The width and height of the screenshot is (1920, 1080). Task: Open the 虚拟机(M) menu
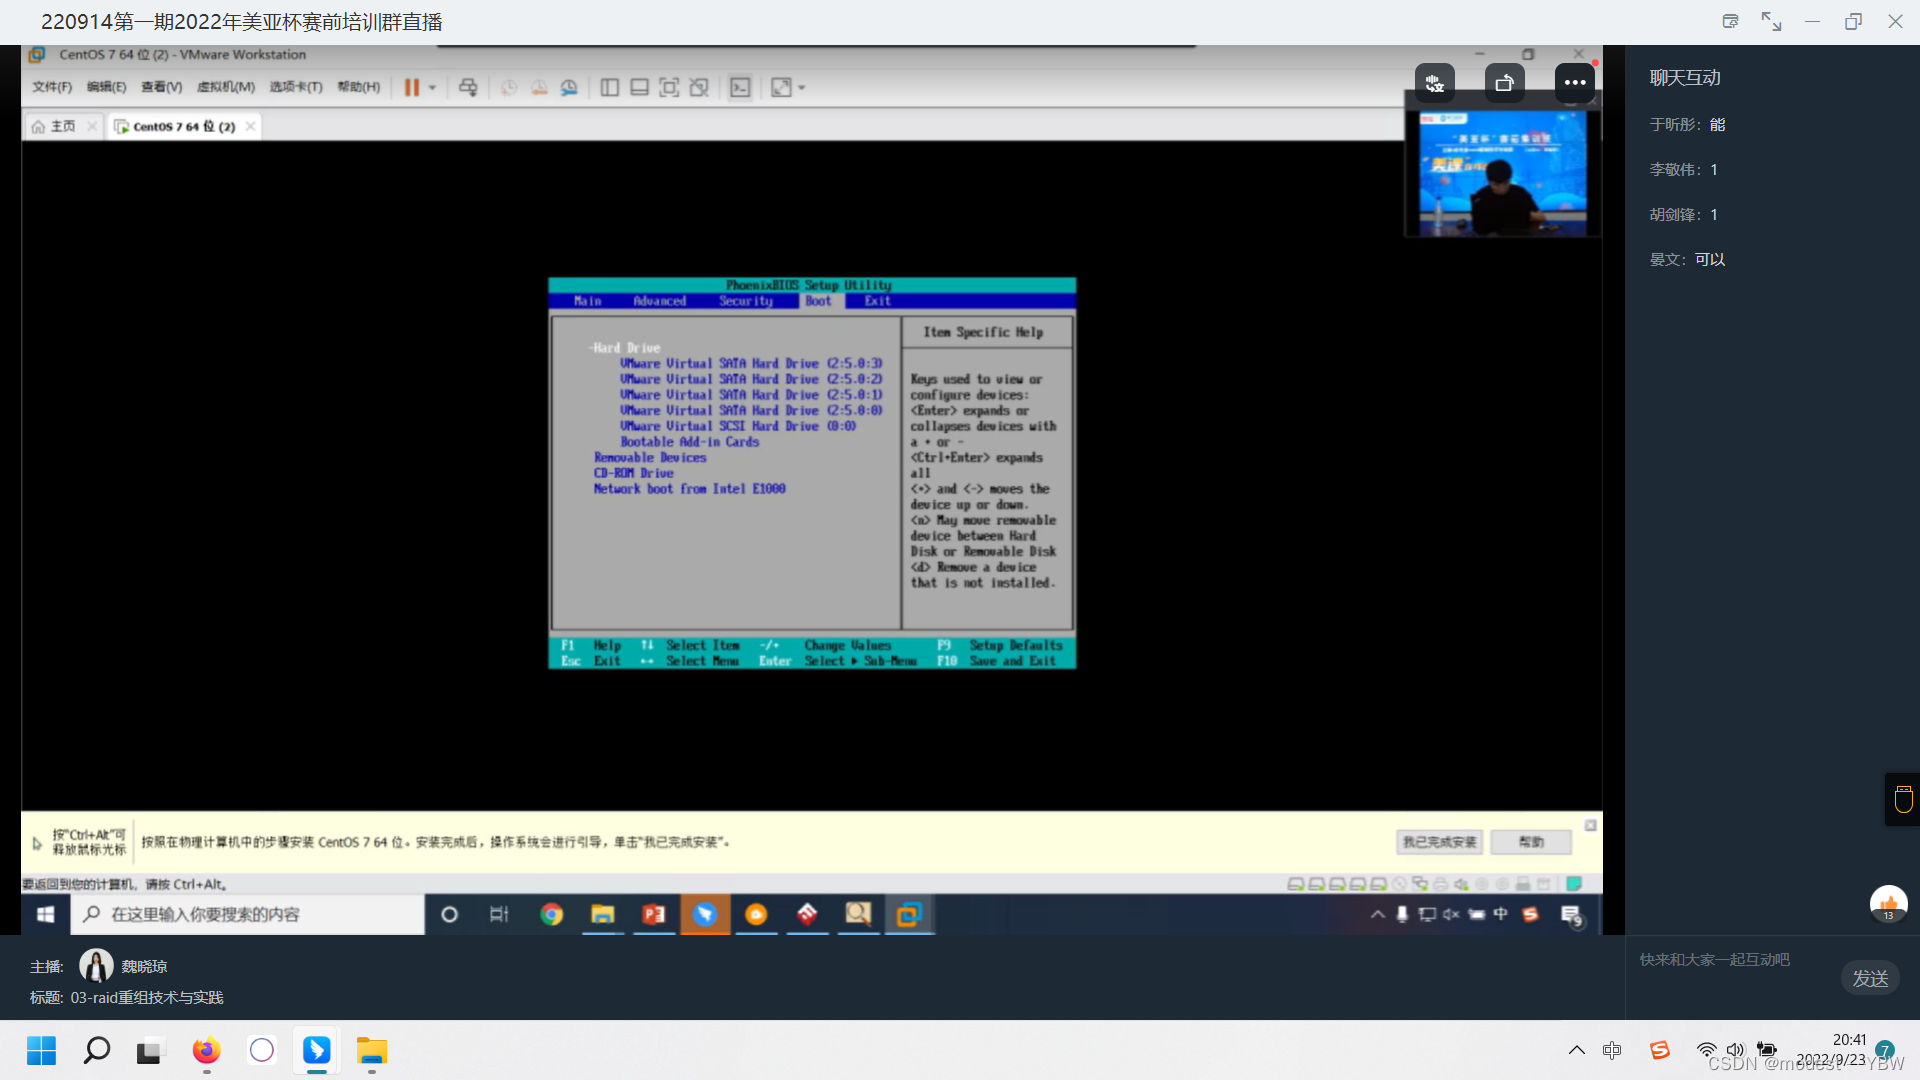tap(225, 87)
